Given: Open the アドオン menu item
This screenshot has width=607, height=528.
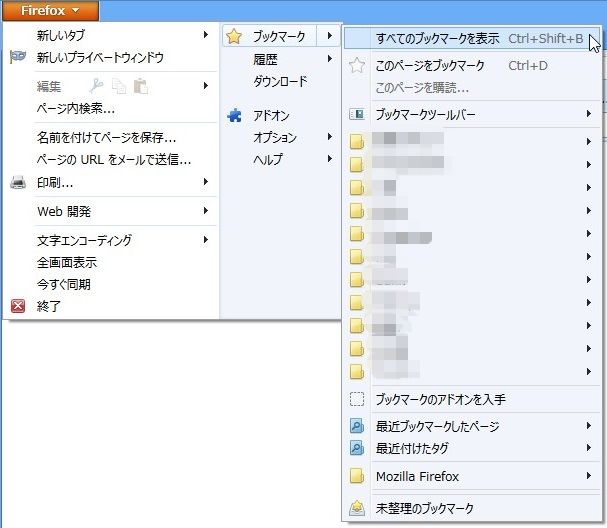Looking at the screenshot, I should pyautogui.click(x=281, y=115).
